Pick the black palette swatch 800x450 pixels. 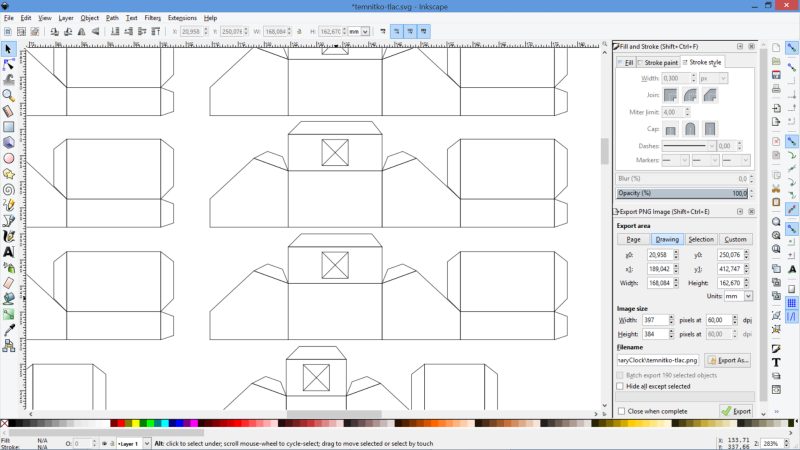click(12, 423)
